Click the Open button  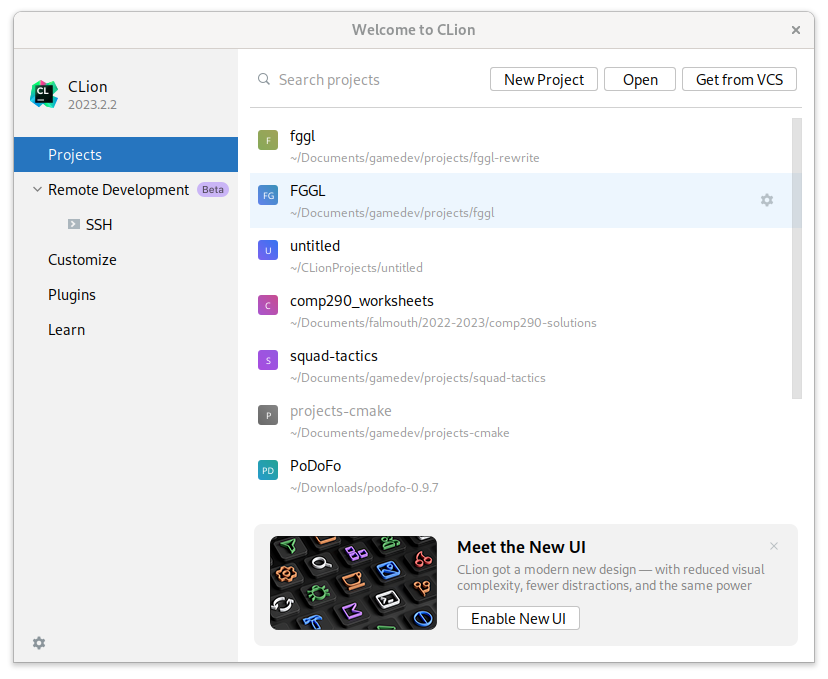point(640,79)
